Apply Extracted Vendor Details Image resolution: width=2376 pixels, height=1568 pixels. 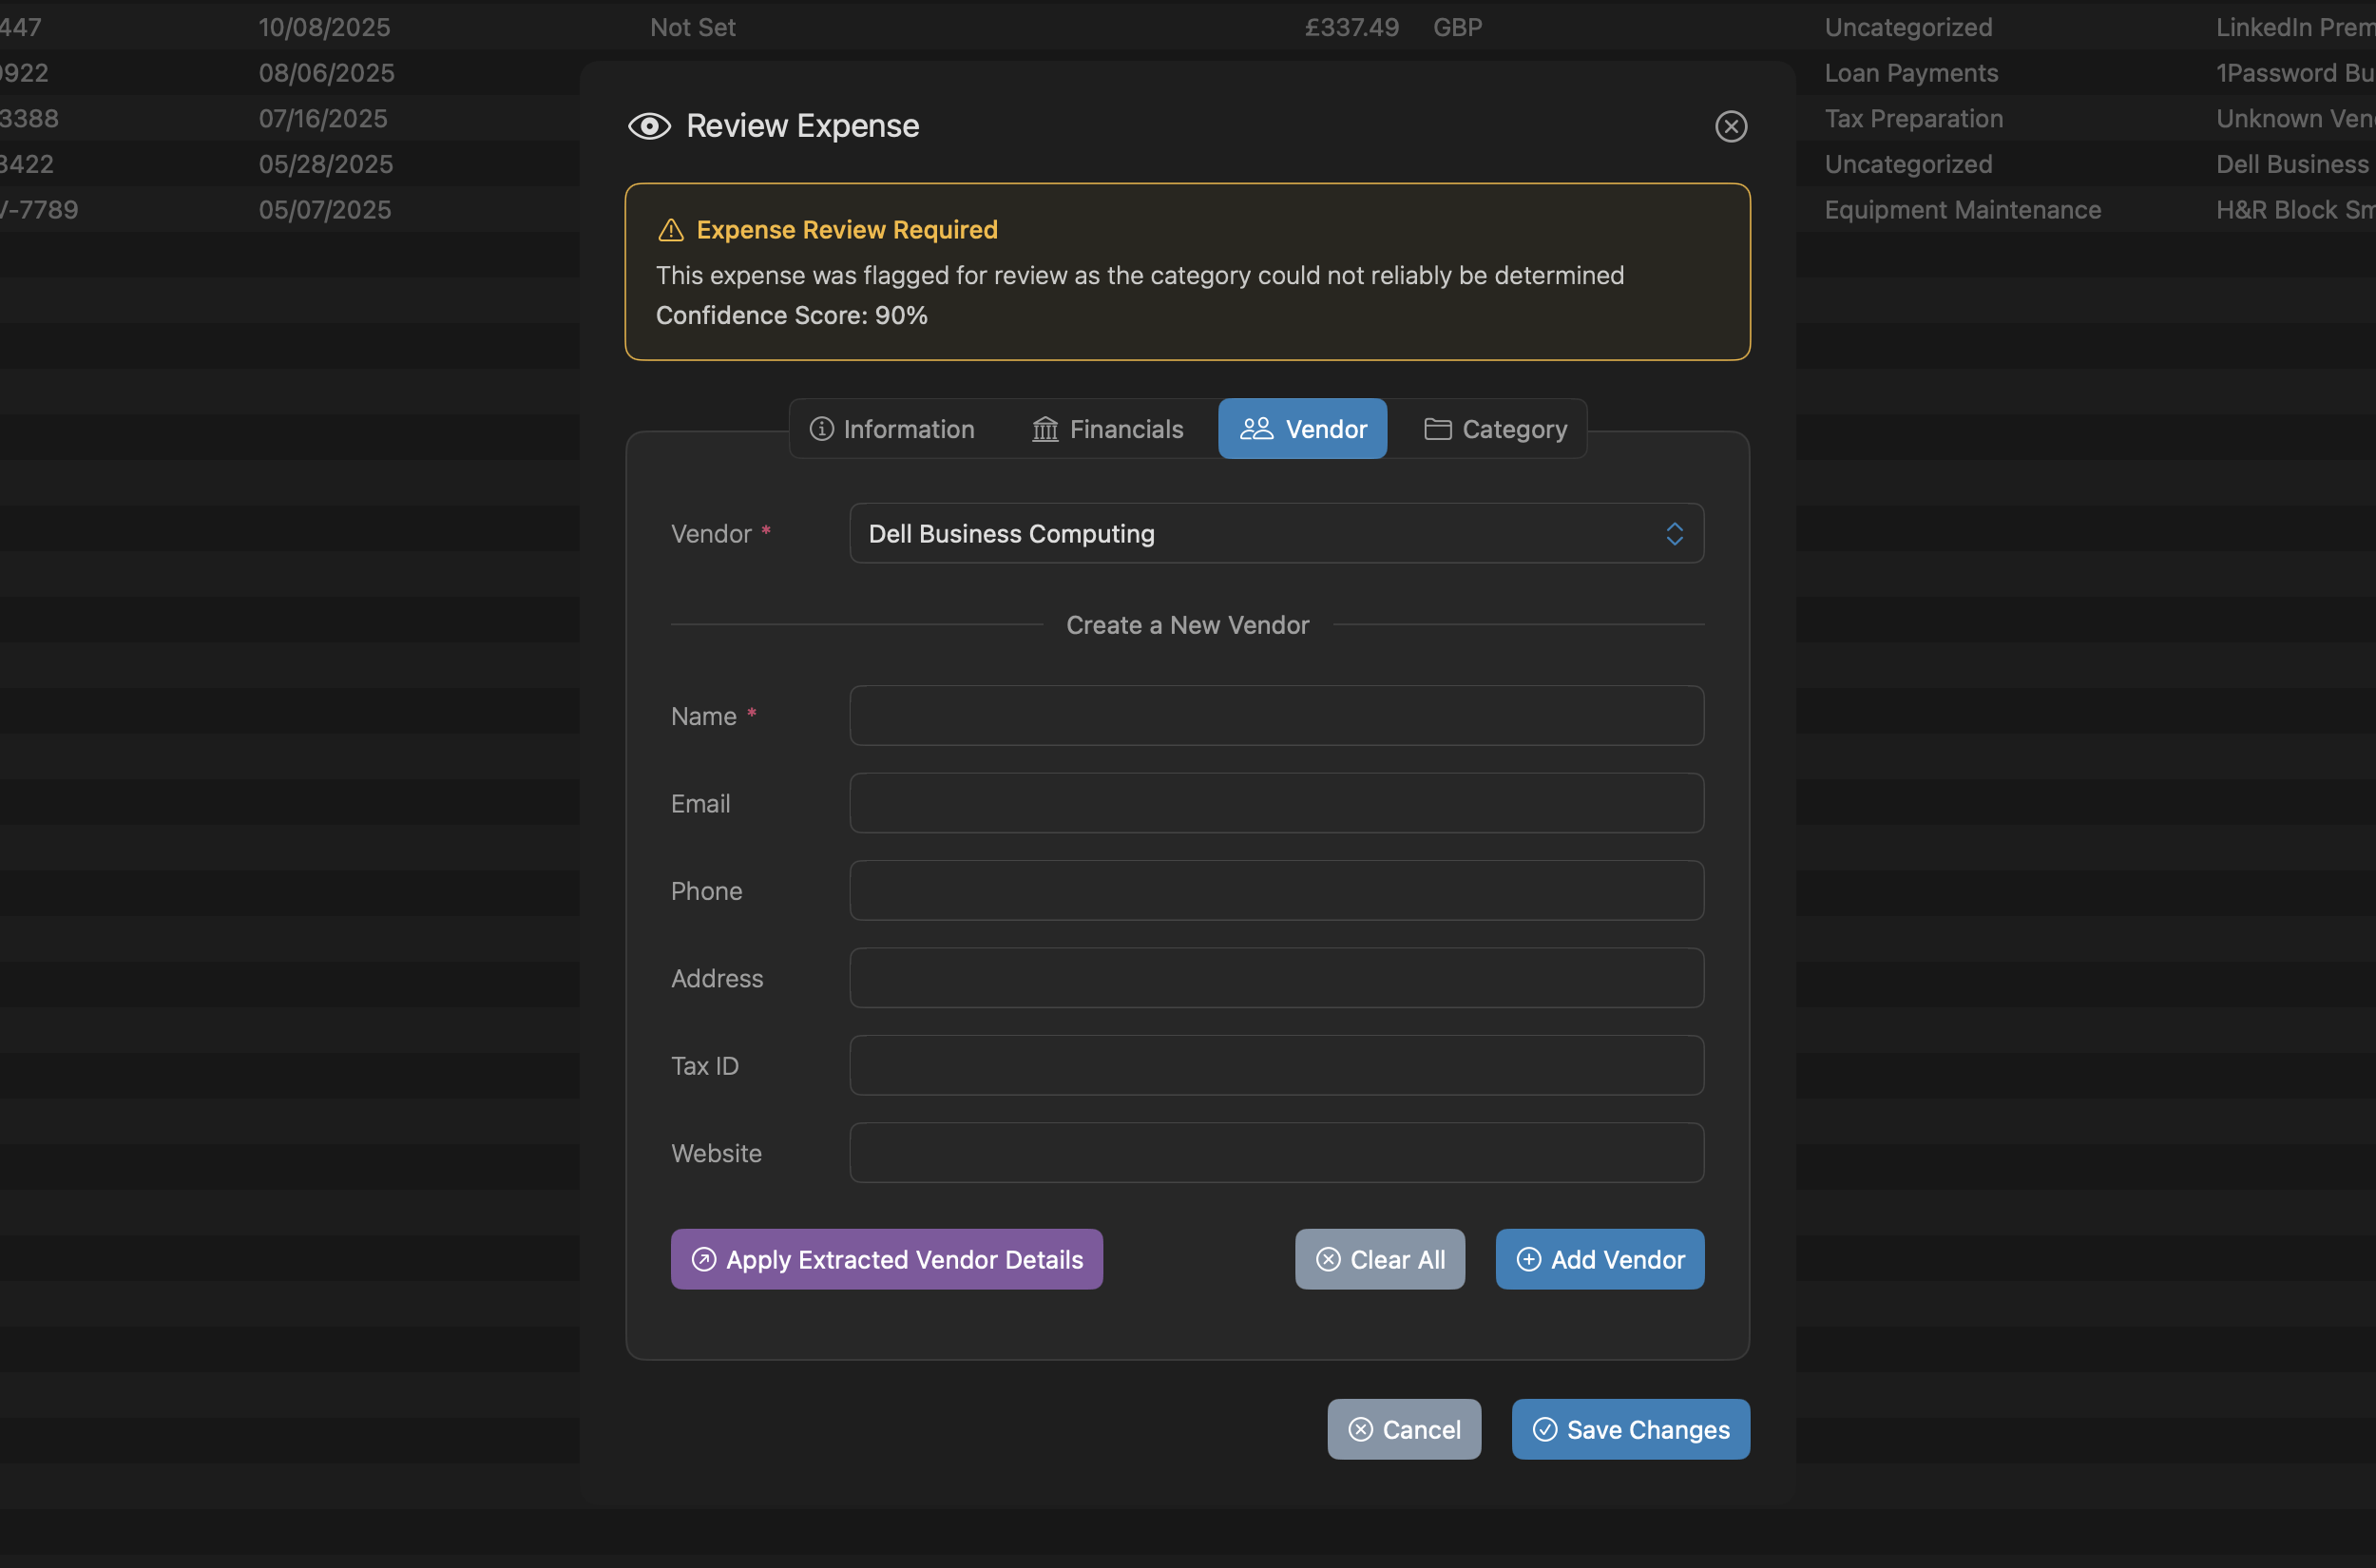point(886,1259)
